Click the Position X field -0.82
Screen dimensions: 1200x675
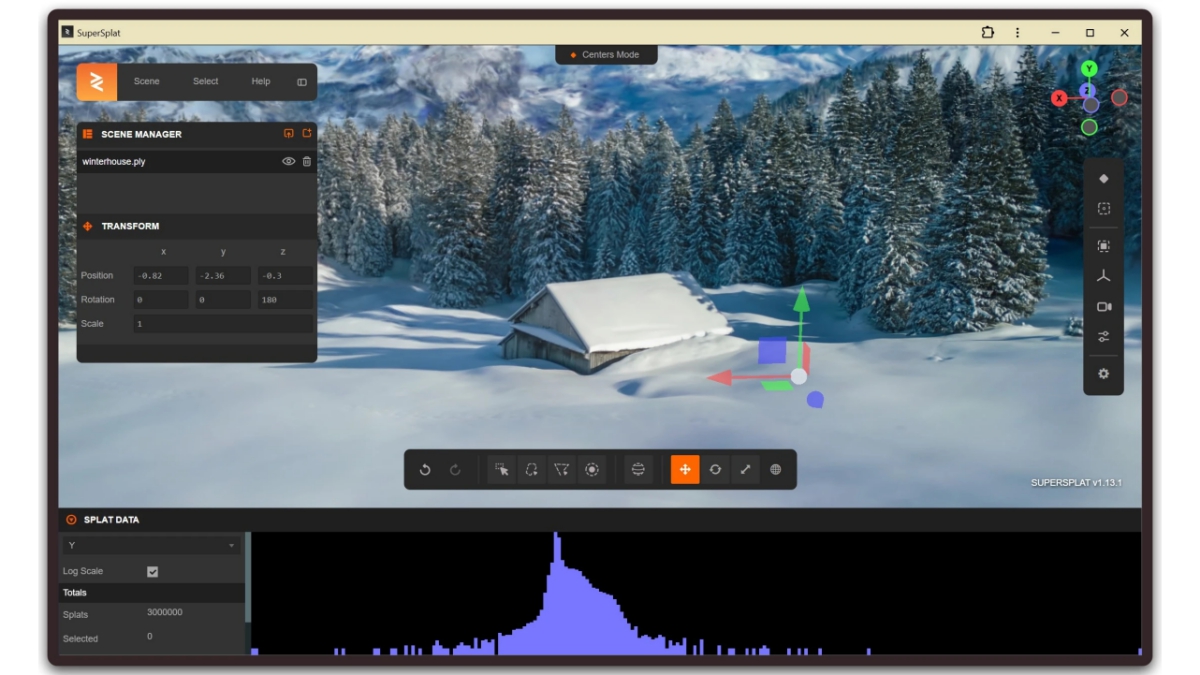161,275
